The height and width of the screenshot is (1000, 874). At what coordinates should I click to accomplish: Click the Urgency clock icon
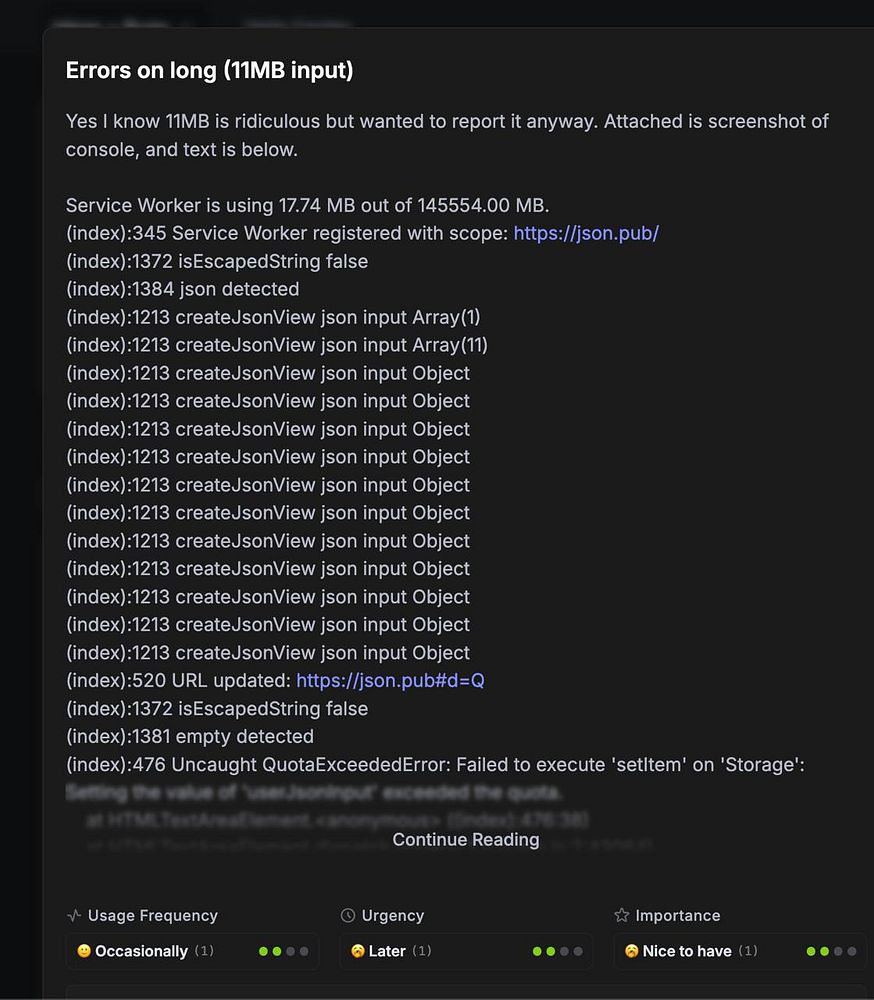348,916
